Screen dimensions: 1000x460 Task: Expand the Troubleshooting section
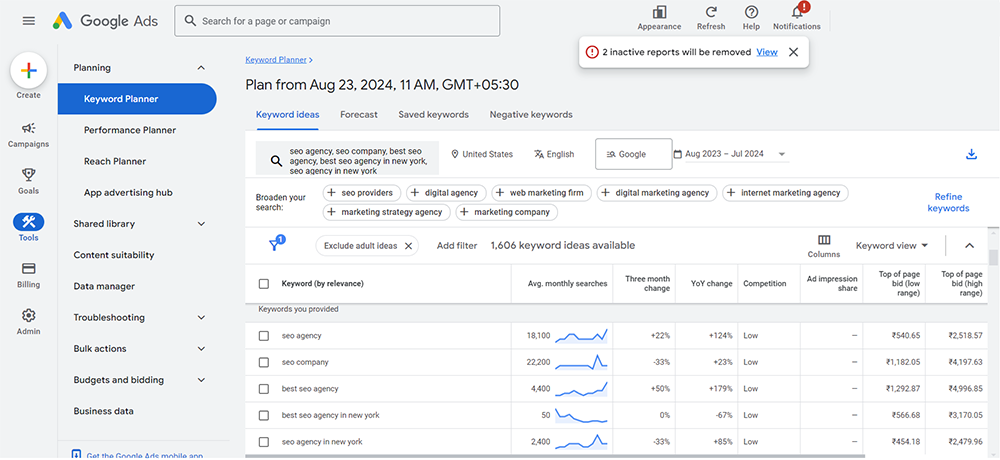[x=202, y=318]
